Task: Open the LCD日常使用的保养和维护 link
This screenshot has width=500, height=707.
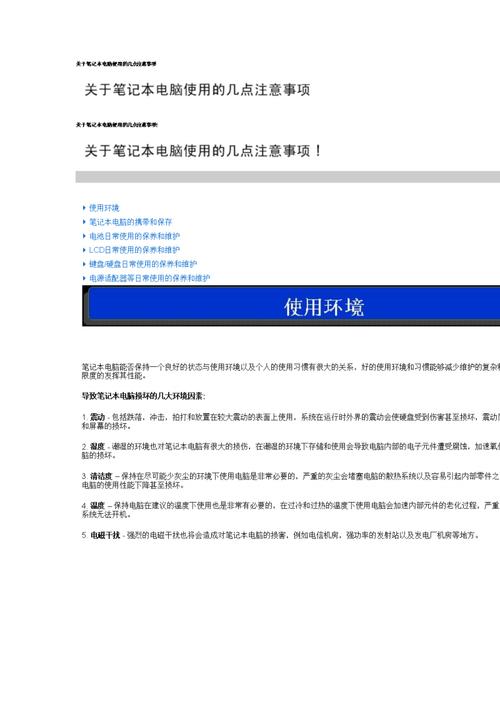Action: click(x=134, y=250)
